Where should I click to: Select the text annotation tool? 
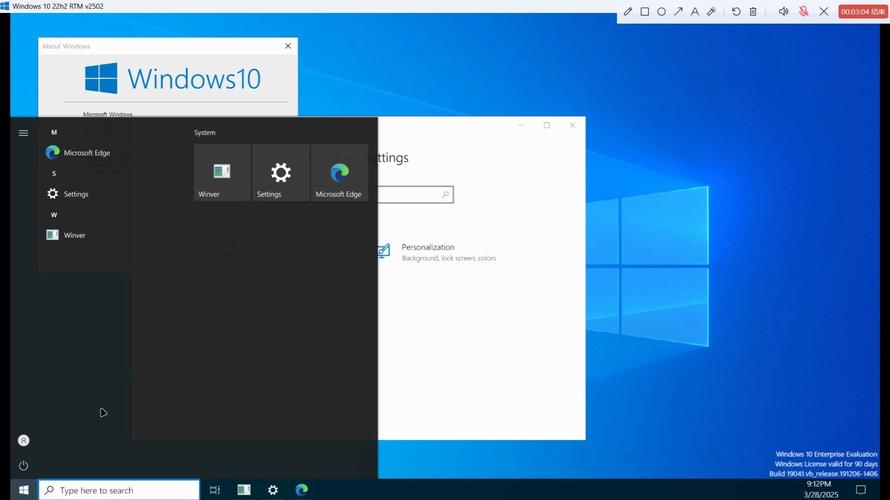tap(695, 12)
